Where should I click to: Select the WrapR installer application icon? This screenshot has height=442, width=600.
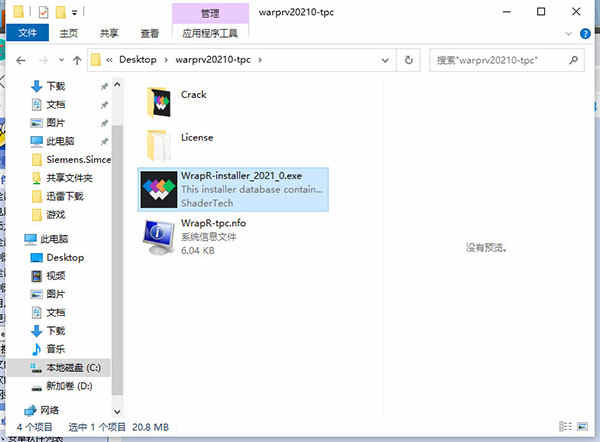click(159, 189)
